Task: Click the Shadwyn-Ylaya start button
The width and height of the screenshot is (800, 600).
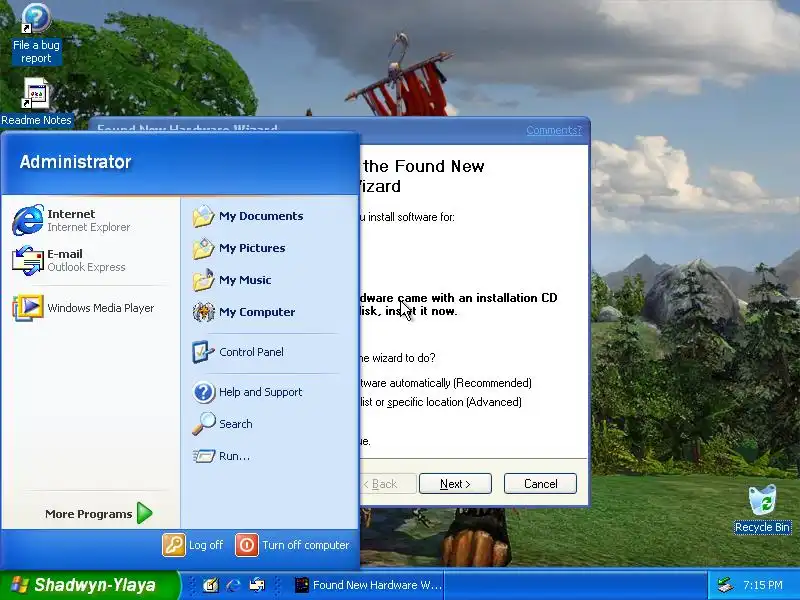Action: 90,585
